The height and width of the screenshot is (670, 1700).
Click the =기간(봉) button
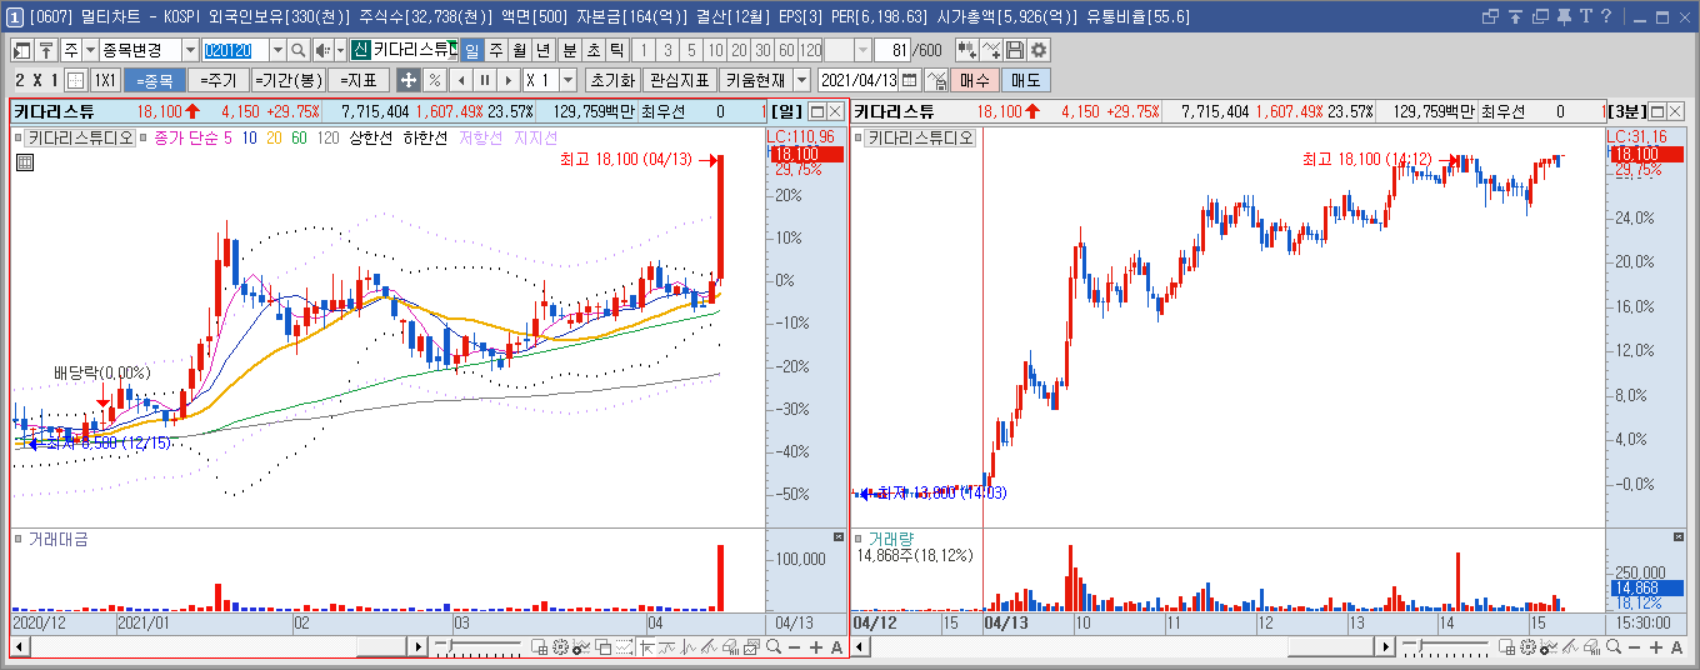[x=287, y=80]
